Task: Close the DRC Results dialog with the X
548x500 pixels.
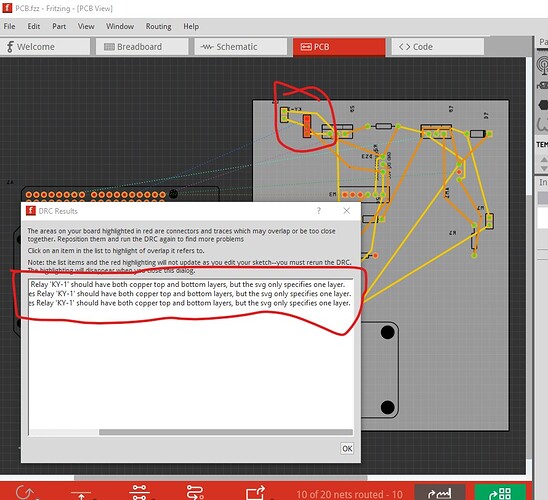Action: pyautogui.click(x=346, y=211)
